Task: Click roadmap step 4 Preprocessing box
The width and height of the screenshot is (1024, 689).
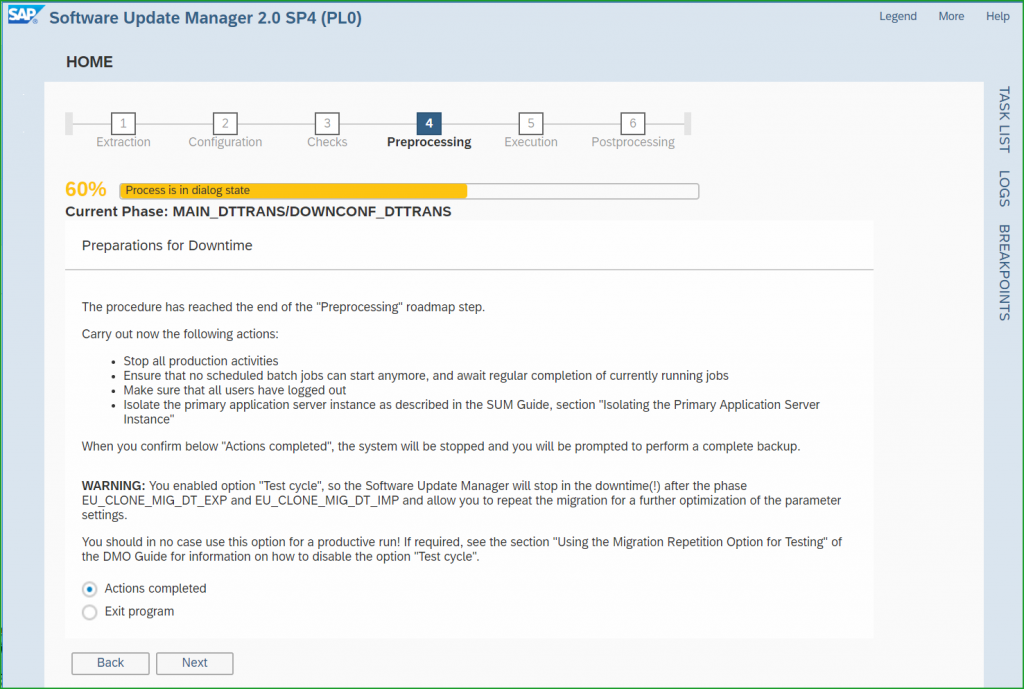Action: tap(429, 123)
